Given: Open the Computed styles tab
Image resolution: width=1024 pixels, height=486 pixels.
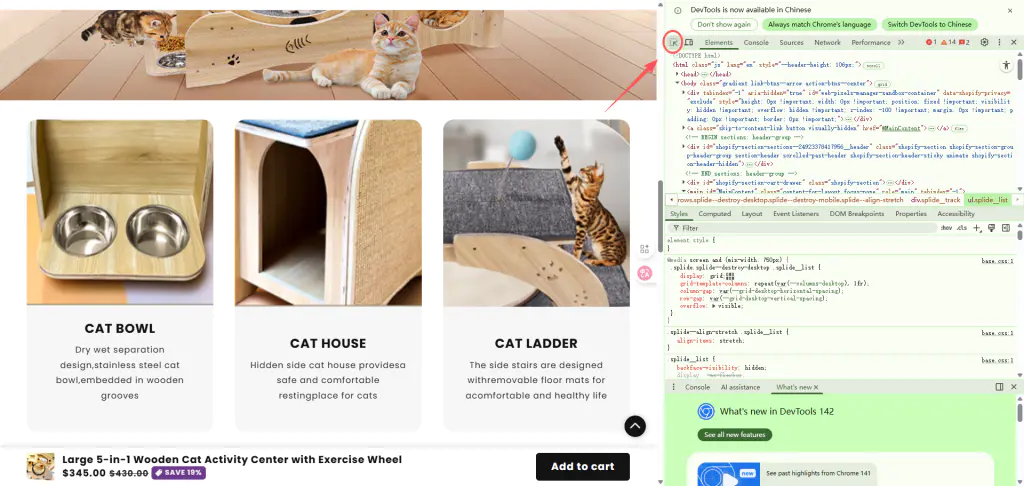Looking at the screenshot, I should [x=714, y=214].
